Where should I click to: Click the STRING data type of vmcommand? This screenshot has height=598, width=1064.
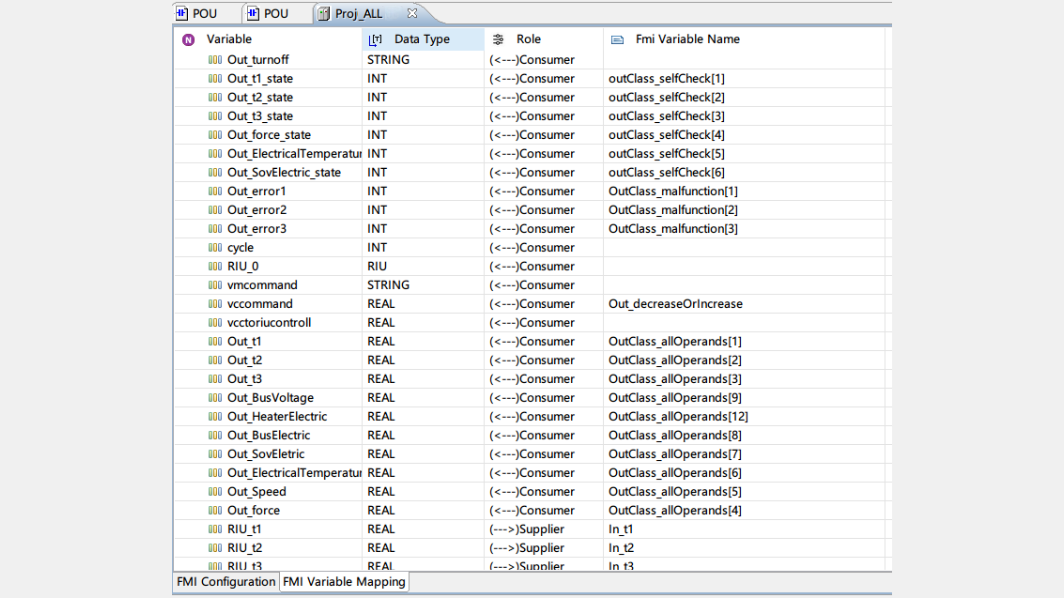point(388,285)
